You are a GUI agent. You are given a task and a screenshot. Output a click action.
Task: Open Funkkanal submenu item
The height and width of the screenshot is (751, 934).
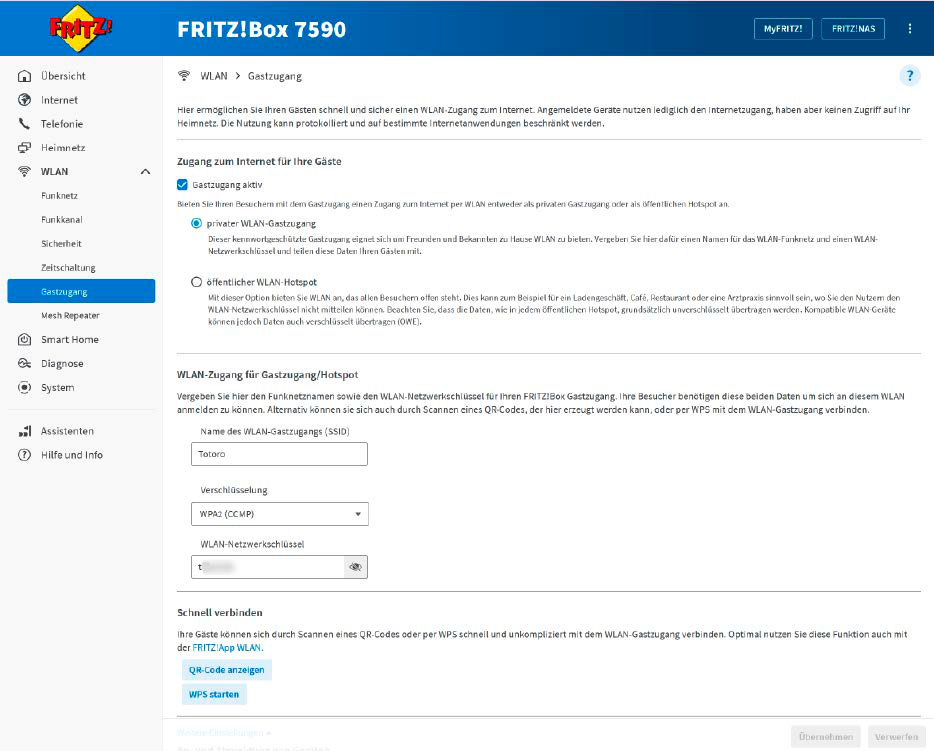click(62, 219)
